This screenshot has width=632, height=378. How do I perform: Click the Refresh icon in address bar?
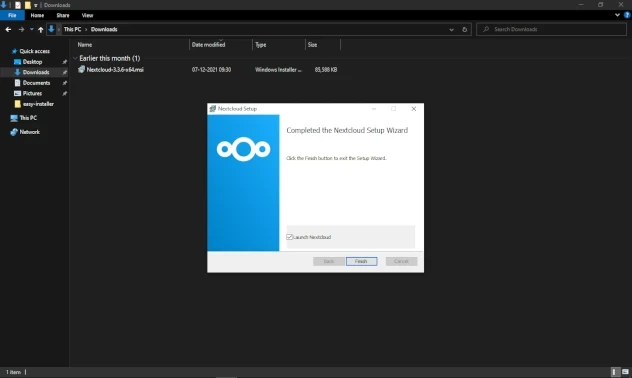[464, 29]
